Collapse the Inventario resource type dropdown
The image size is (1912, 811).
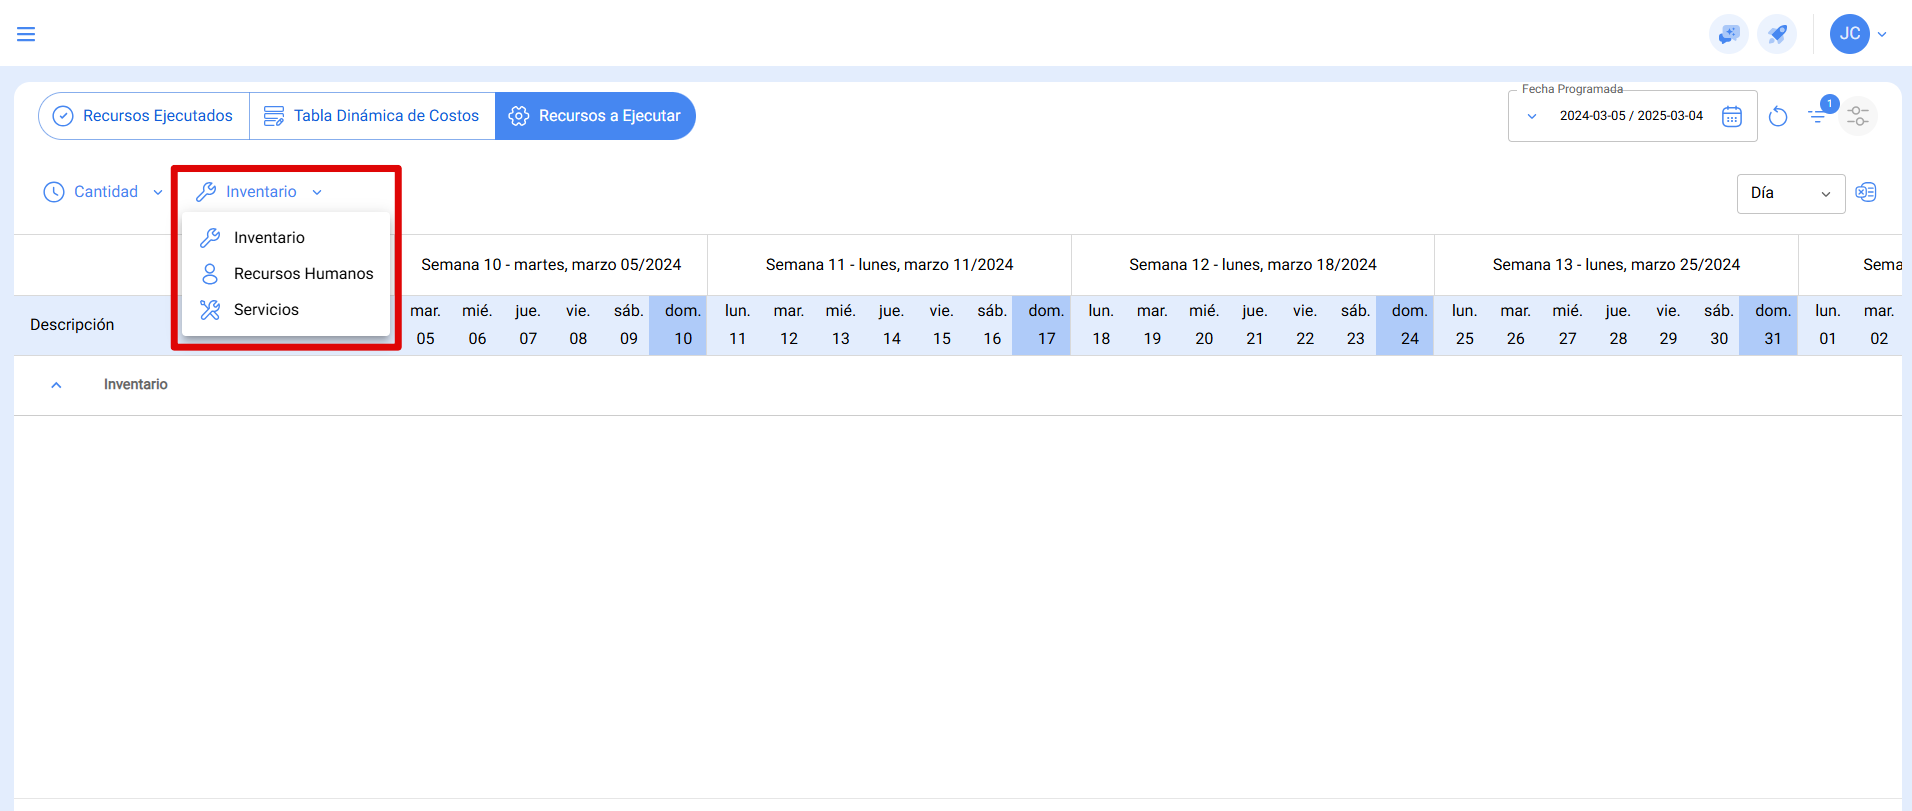pyautogui.click(x=260, y=192)
